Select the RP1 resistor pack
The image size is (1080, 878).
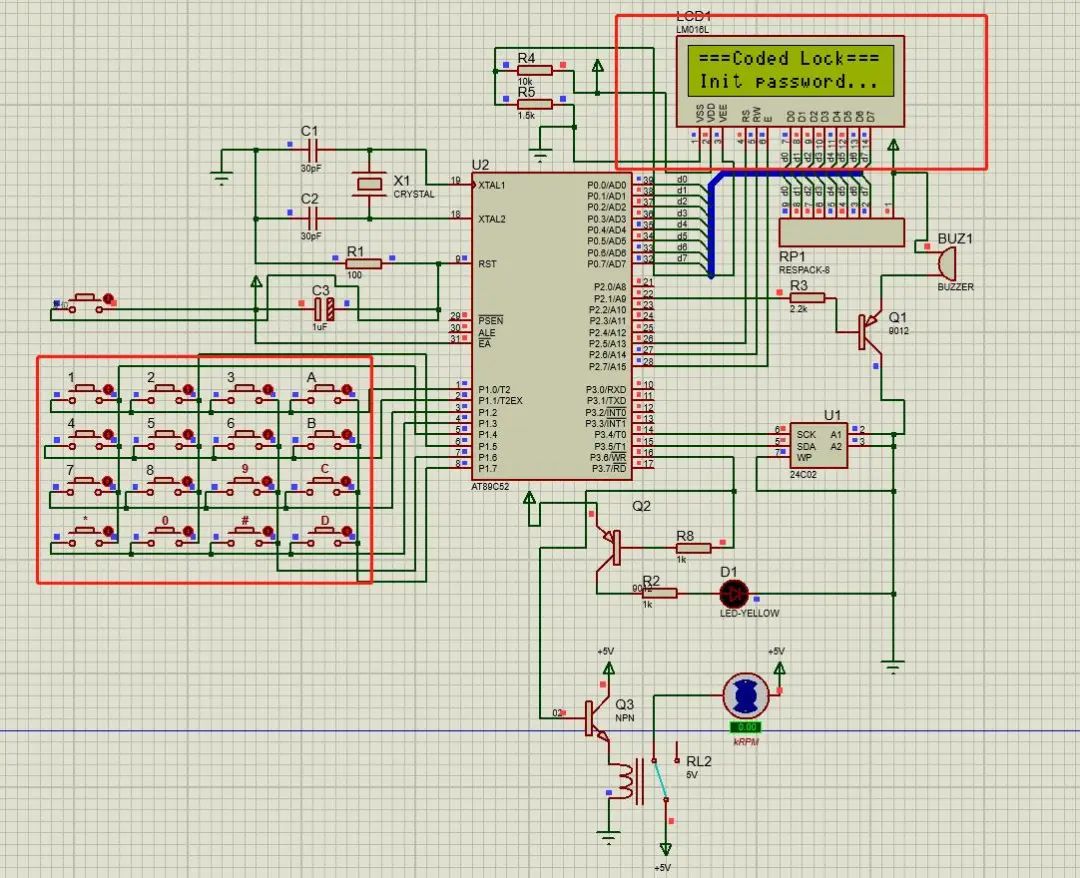click(x=841, y=232)
